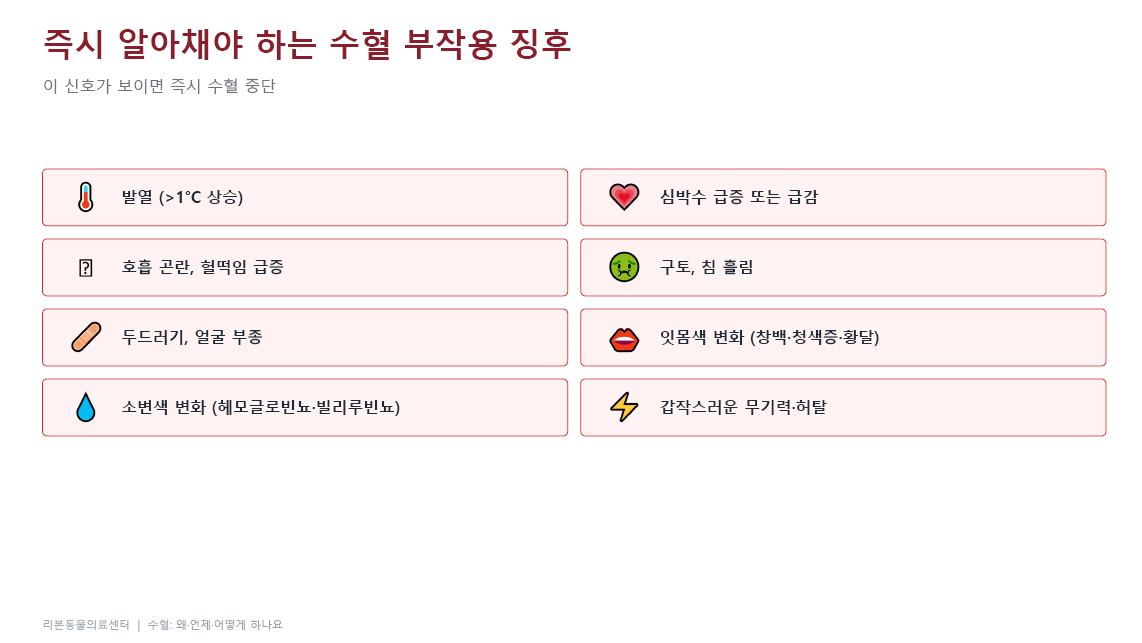This screenshot has height=643, width=1142.
Task: Select the 발열 (>1°C 상승) card
Action: click(x=305, y=197)
